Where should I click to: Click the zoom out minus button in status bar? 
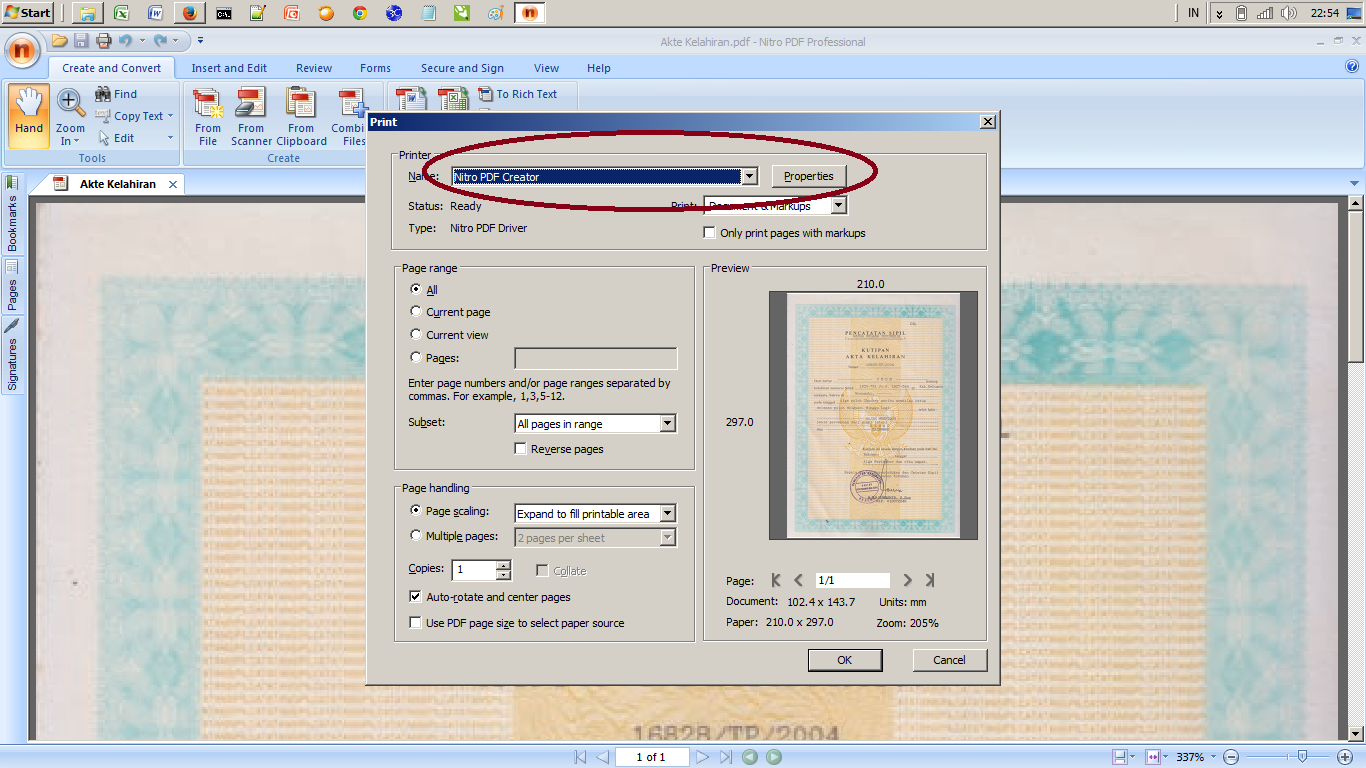tap(1231, 757)
